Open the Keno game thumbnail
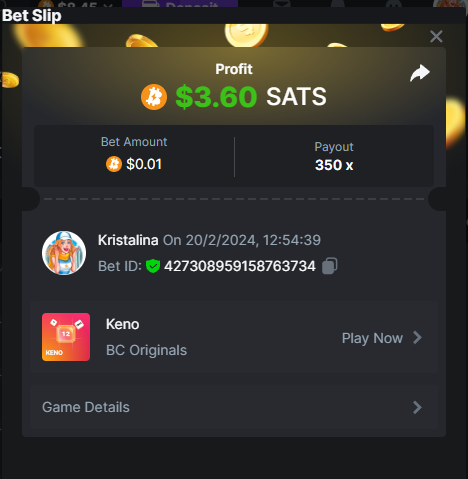Viewport: 468px width, 479px height. coord(66,337)
